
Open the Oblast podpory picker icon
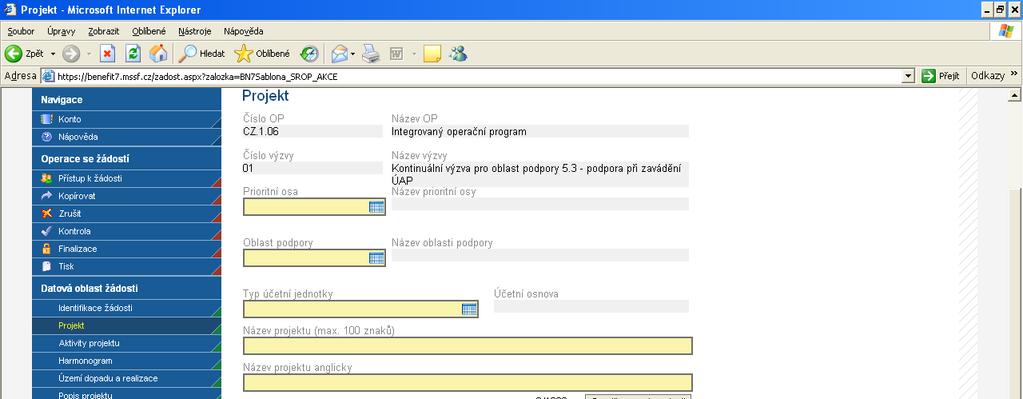(x=376, y=258)
